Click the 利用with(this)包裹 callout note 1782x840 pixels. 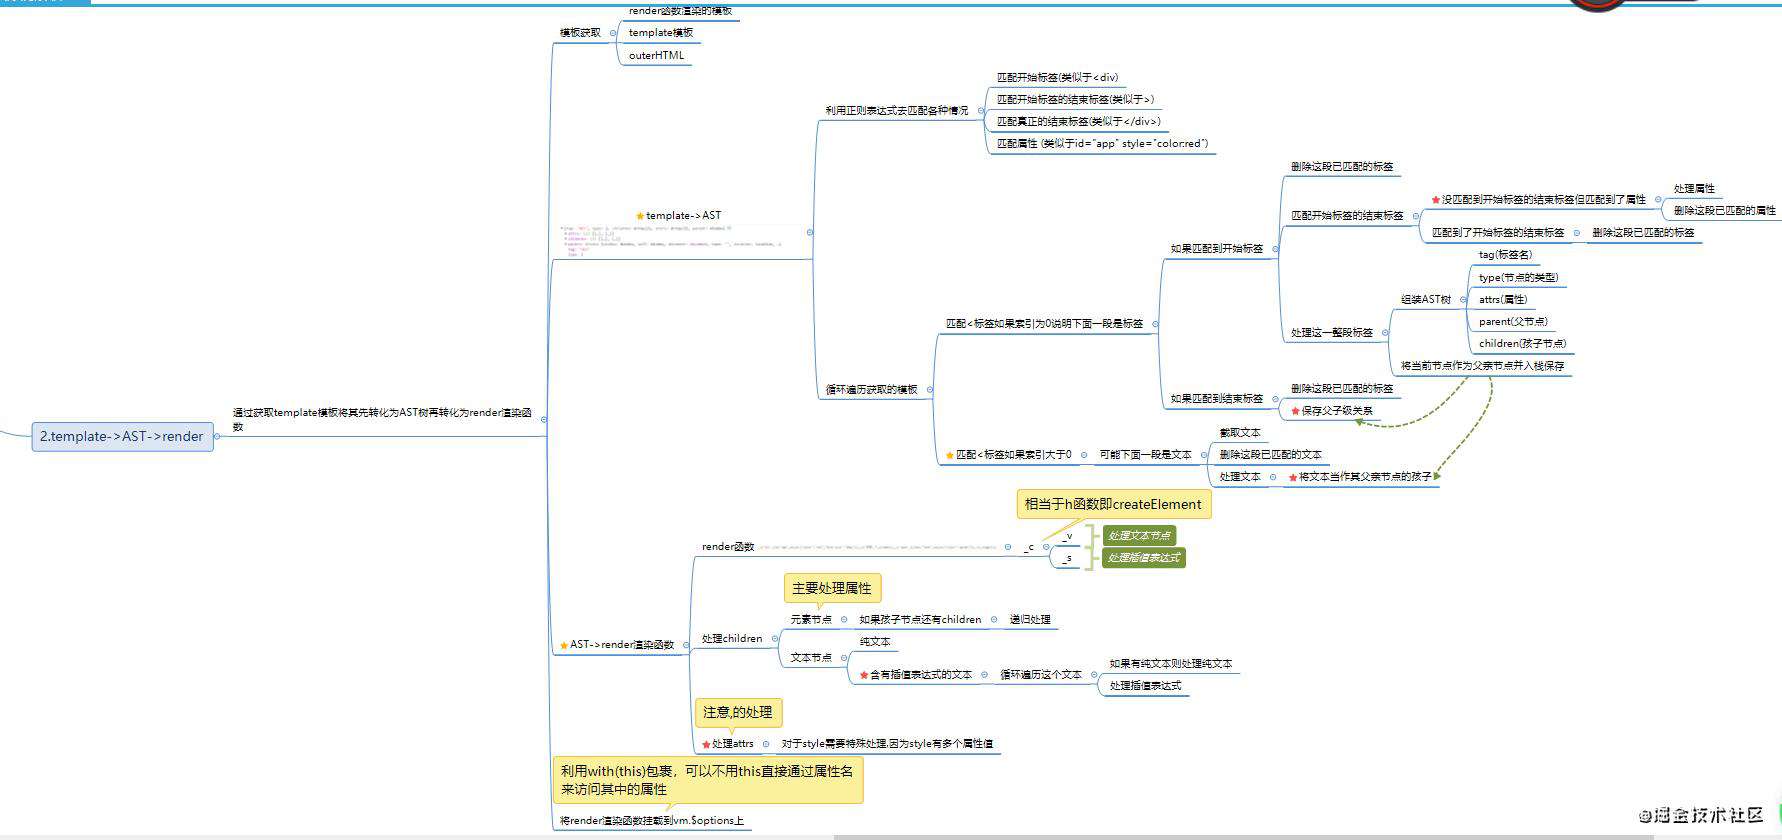[x=708, y=780]
